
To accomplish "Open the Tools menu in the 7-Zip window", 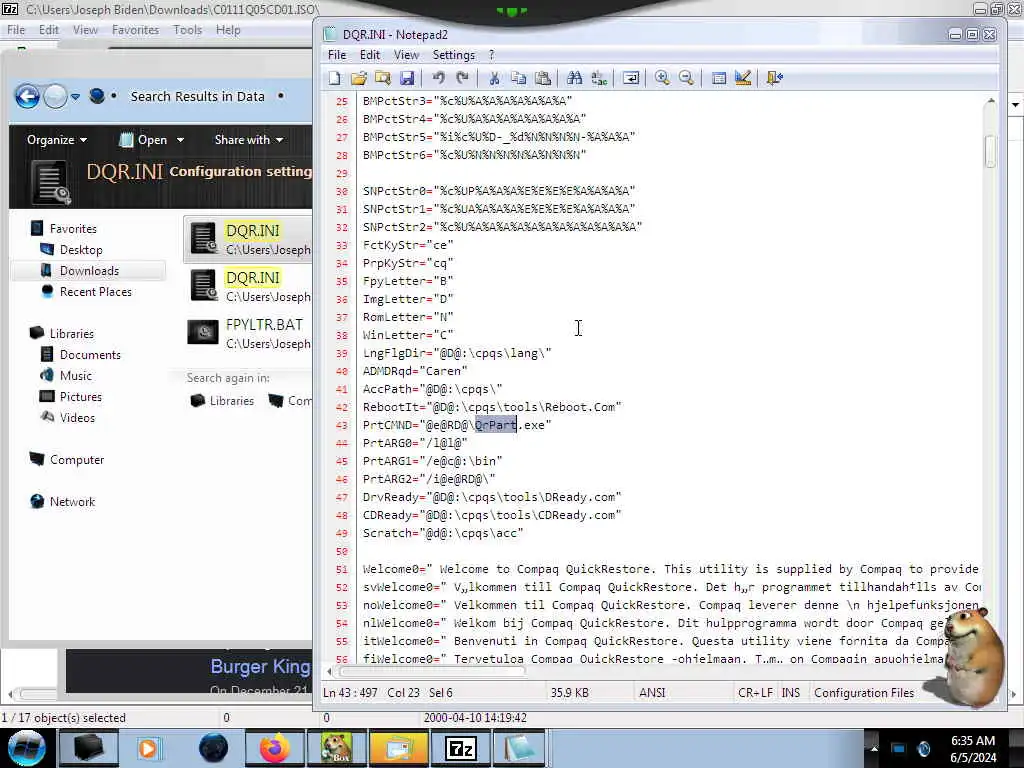I will click(x=187, y=30).
